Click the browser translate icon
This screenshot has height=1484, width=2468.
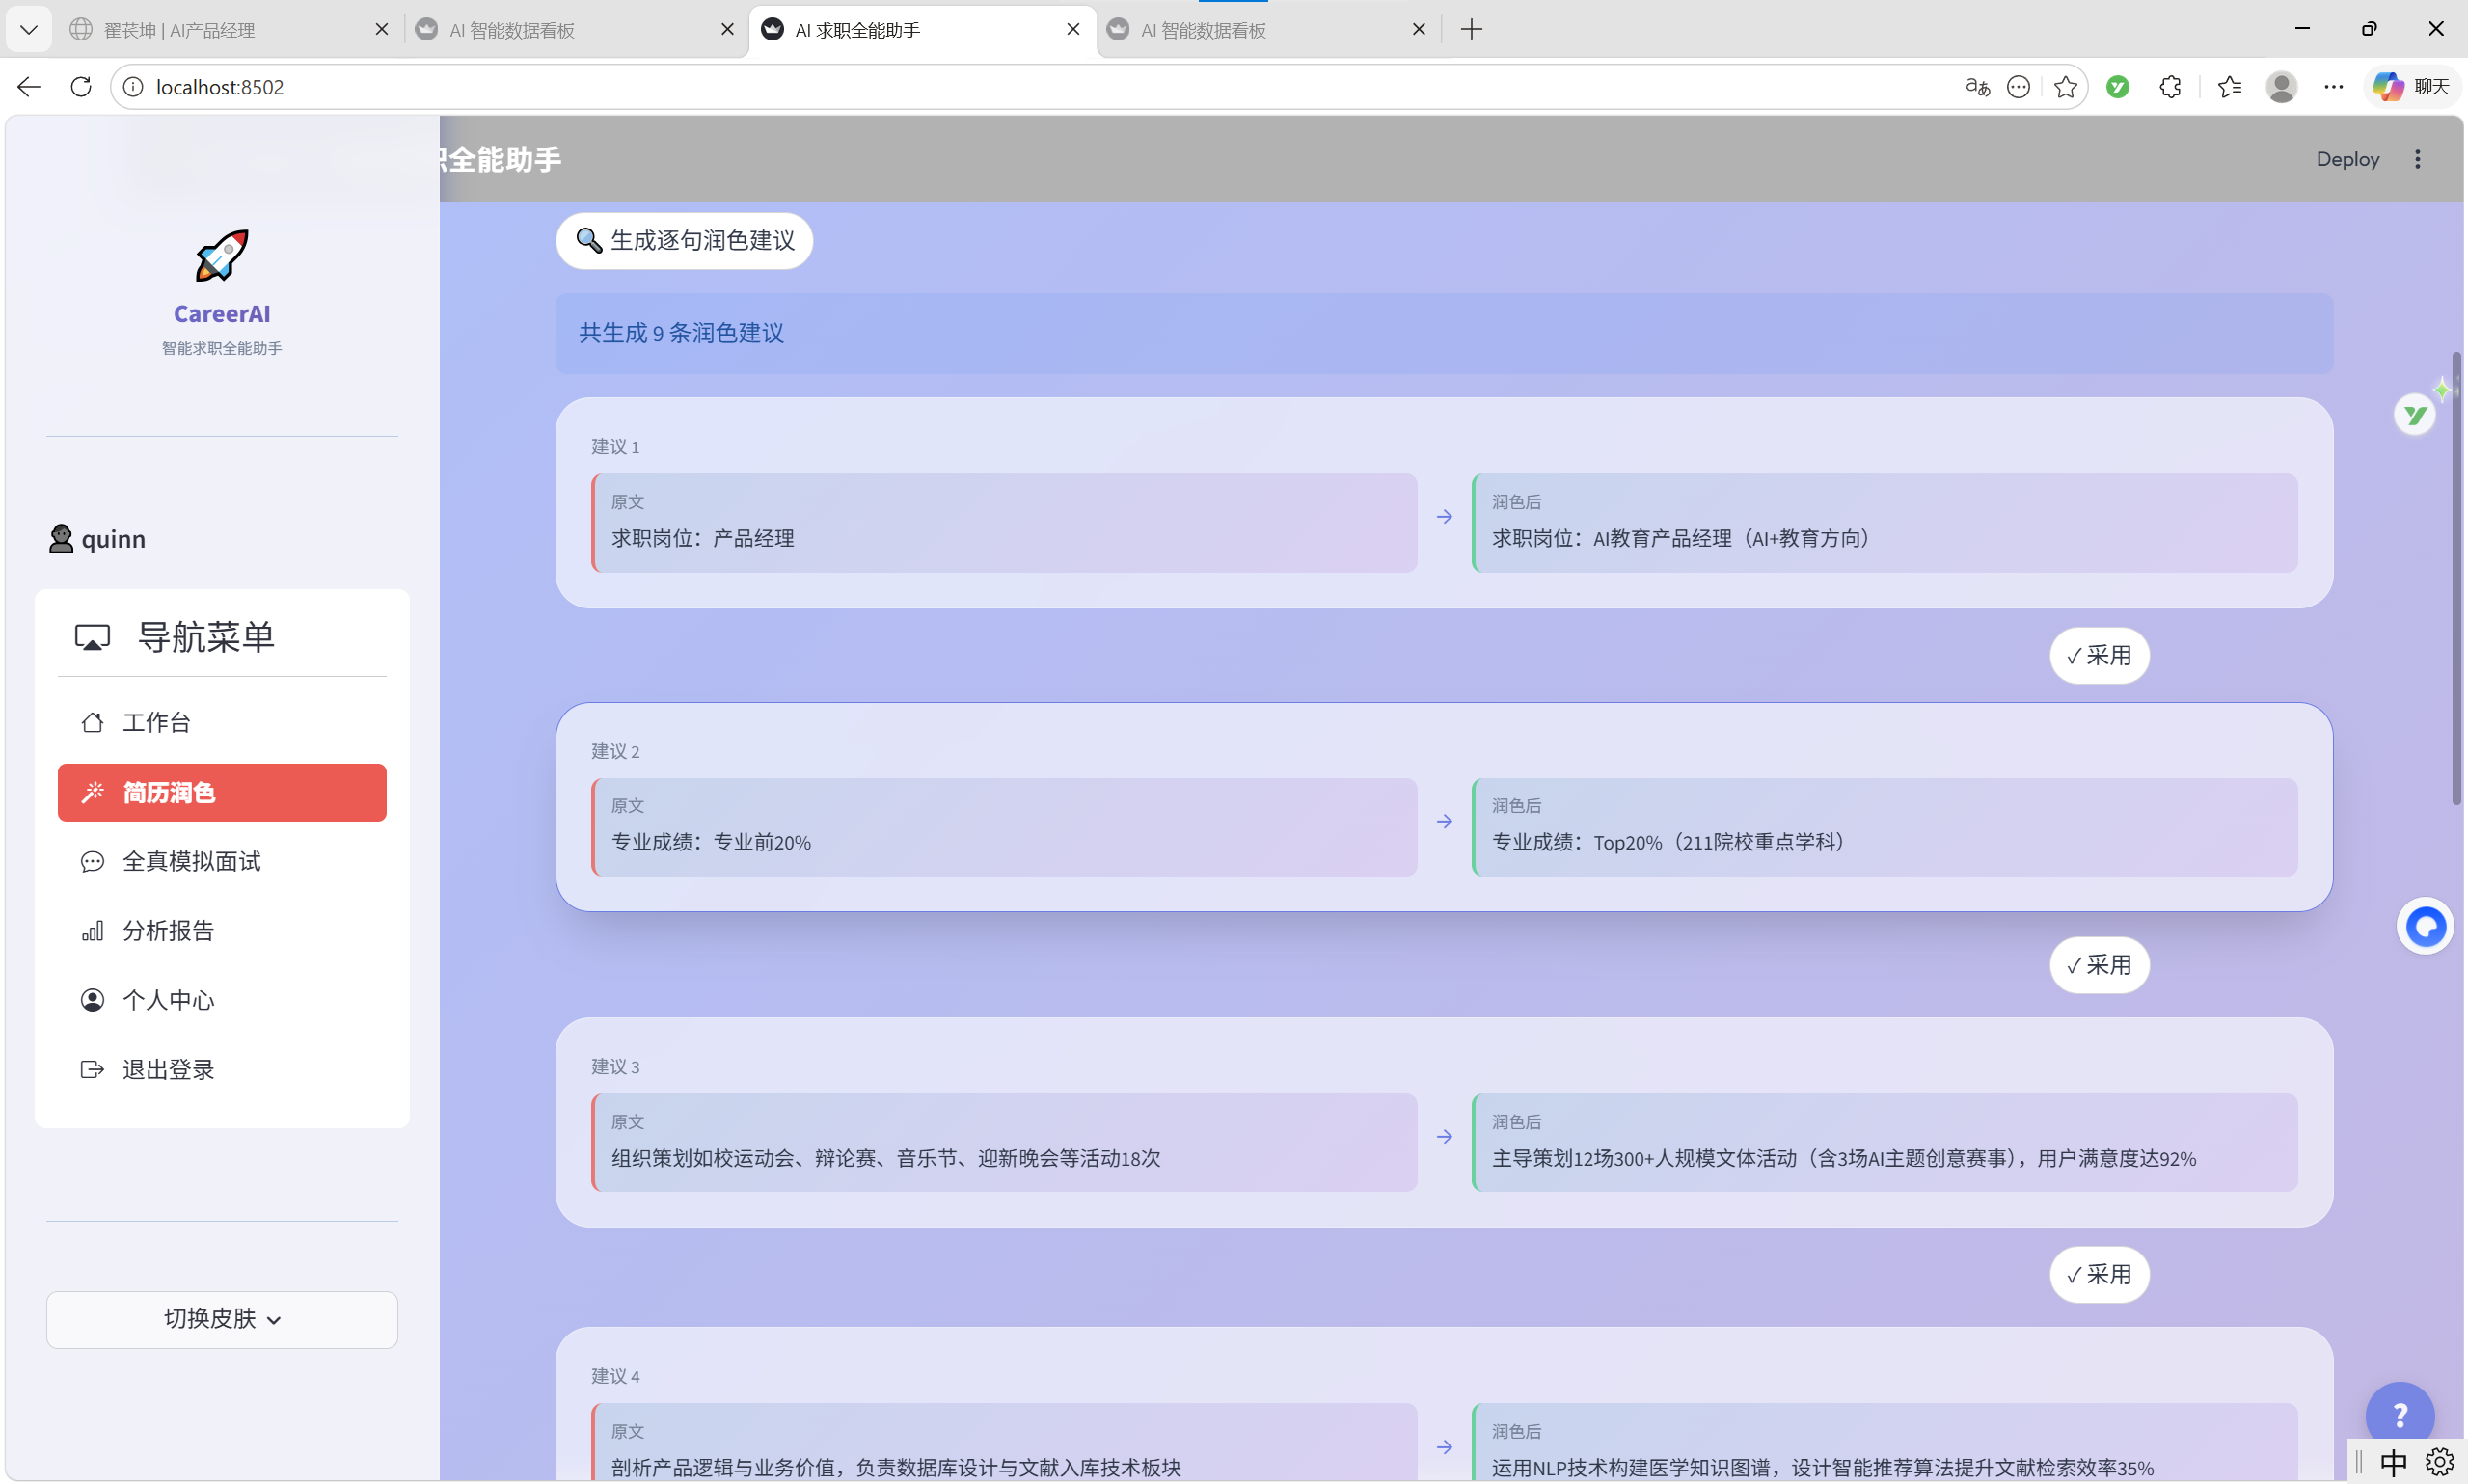[x=1977, y=87]
